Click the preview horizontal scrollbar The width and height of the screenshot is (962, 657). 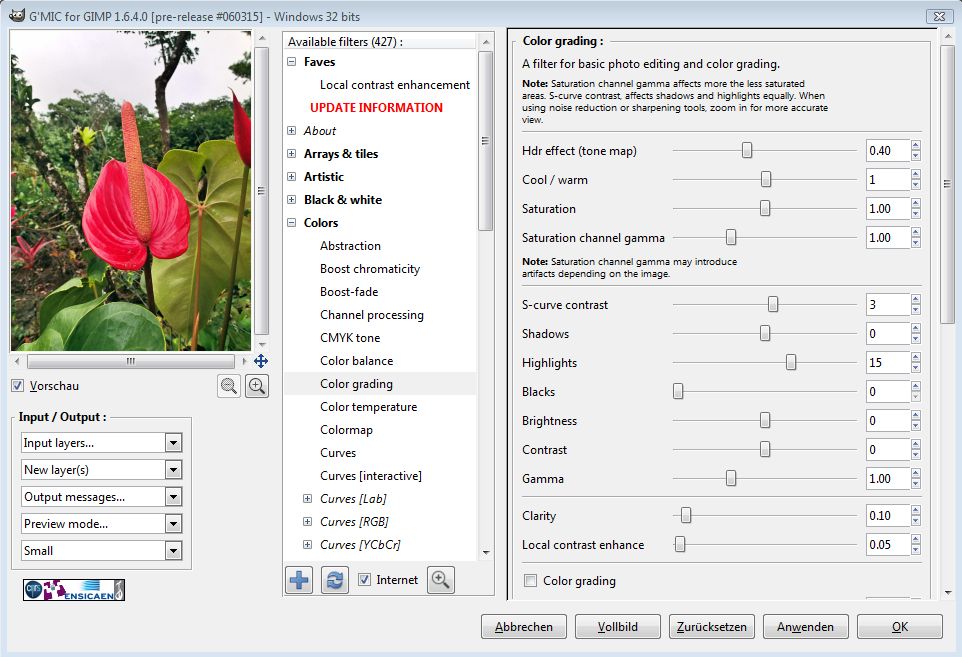(x=131, y=361)
